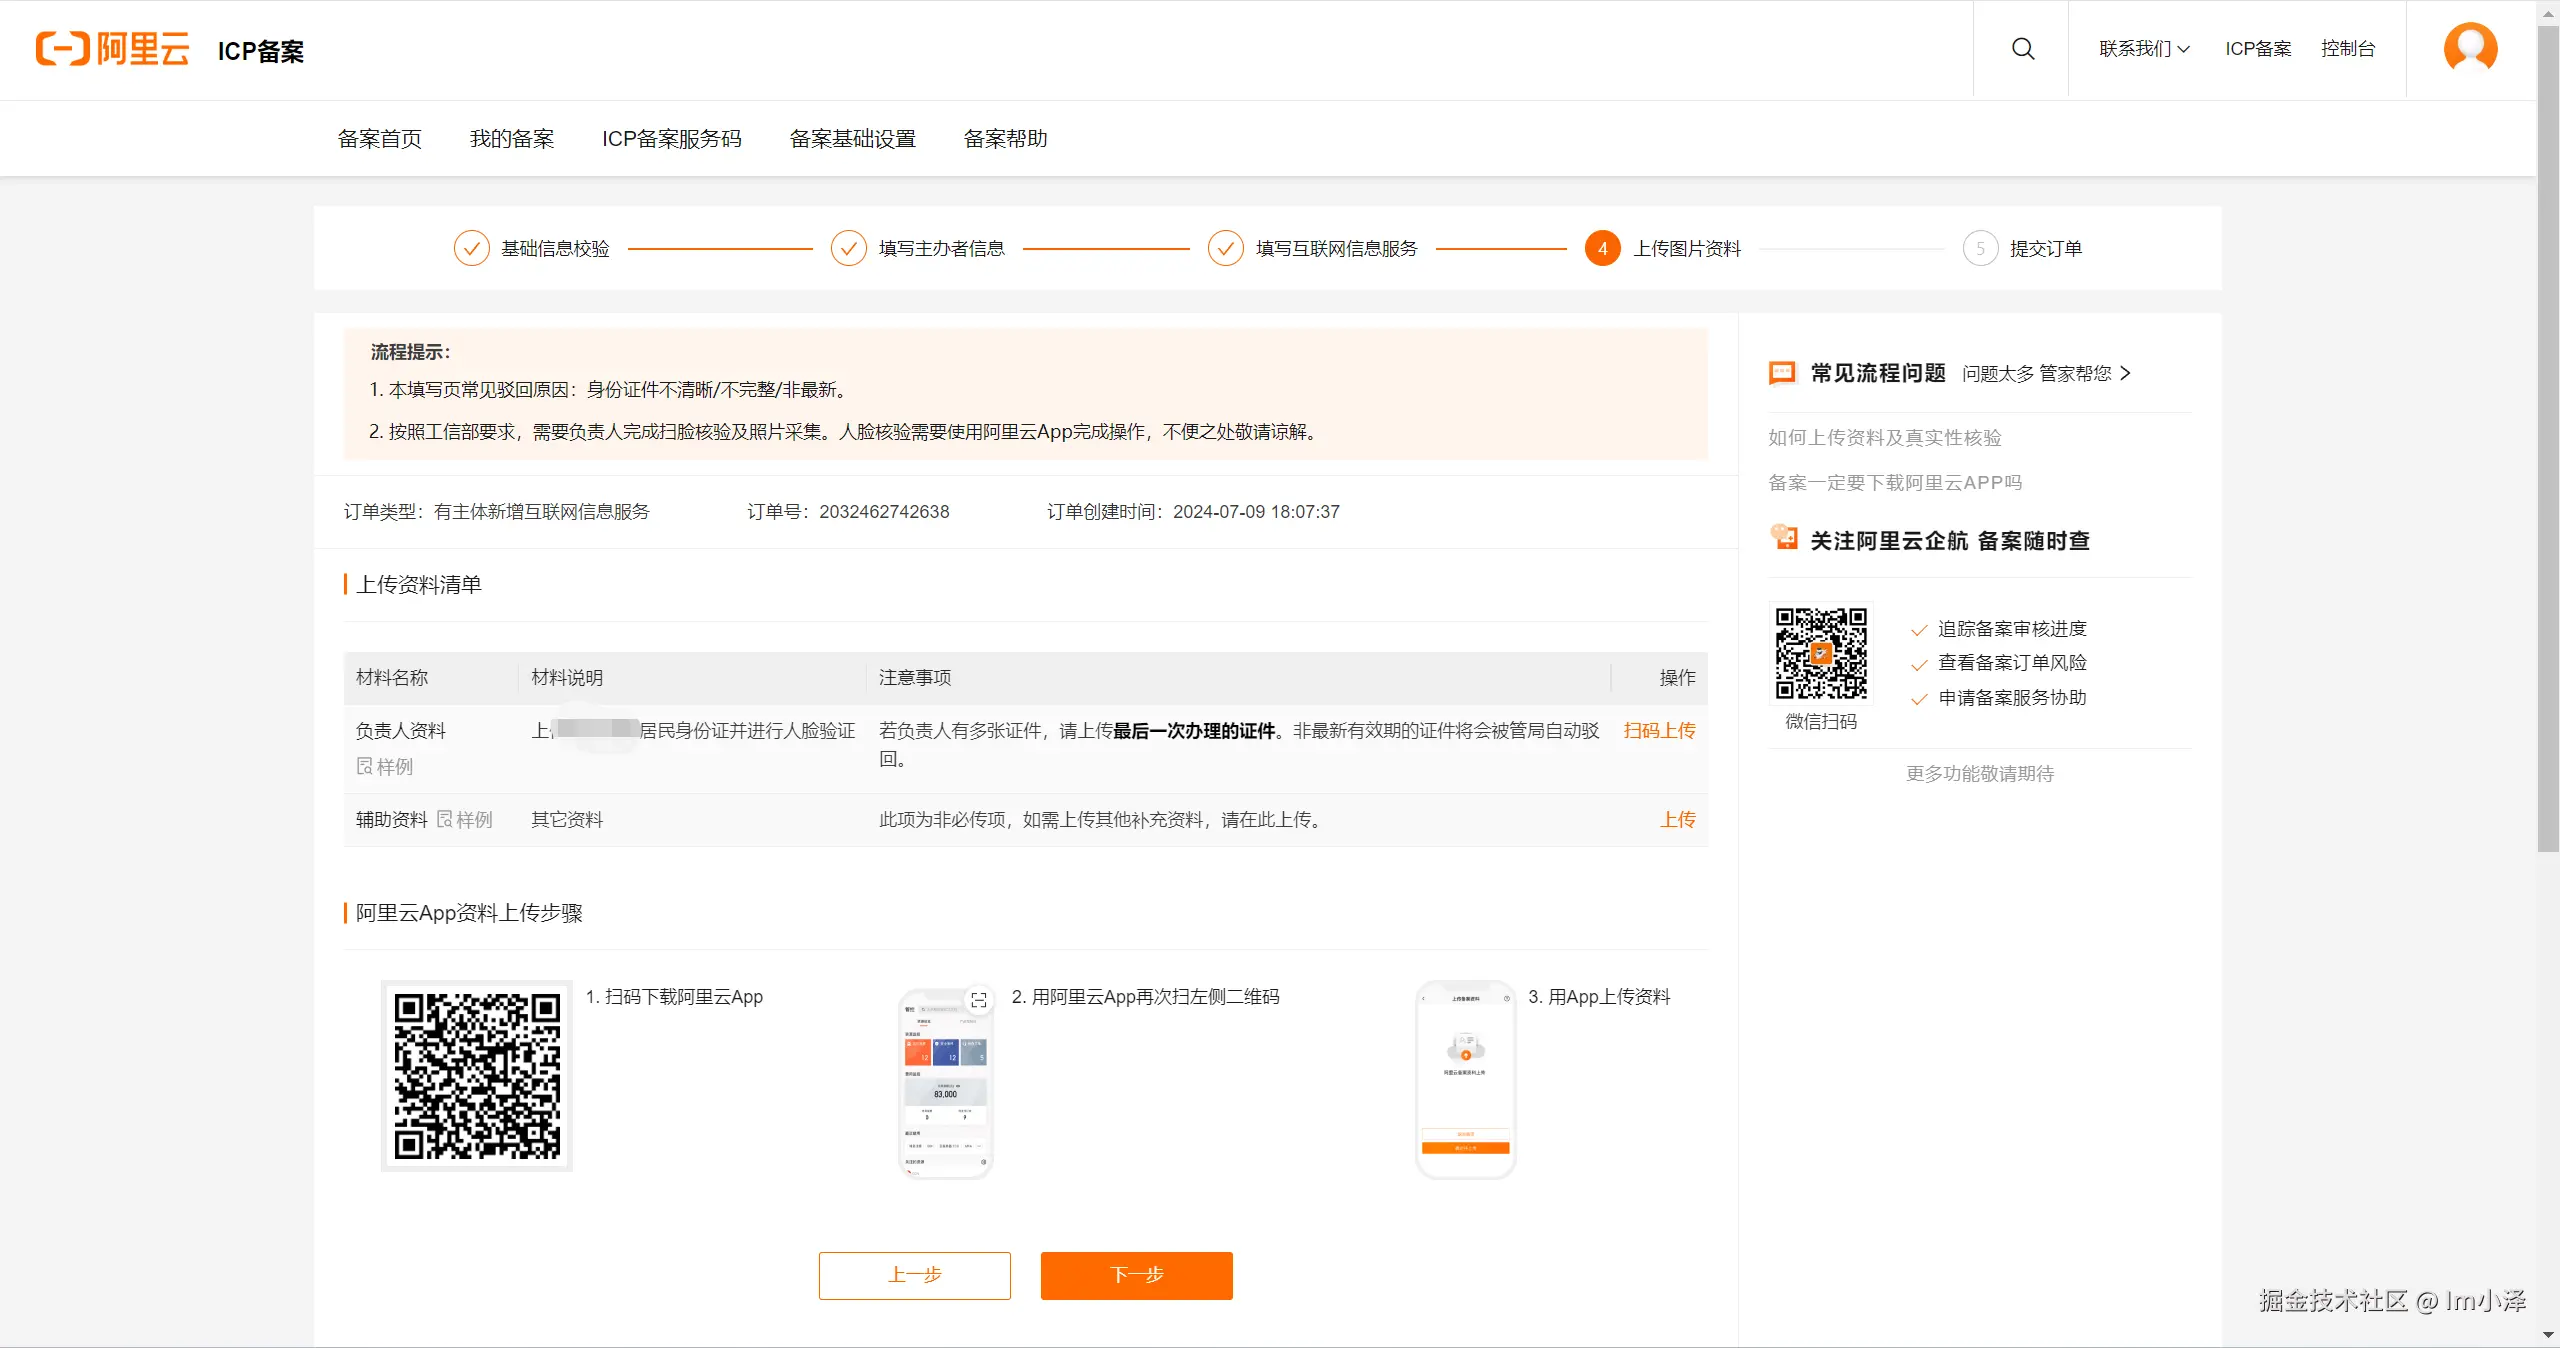Screen dimensions: 2560x1348
Task: Click the 下一步 button
Action: 1136,1275
